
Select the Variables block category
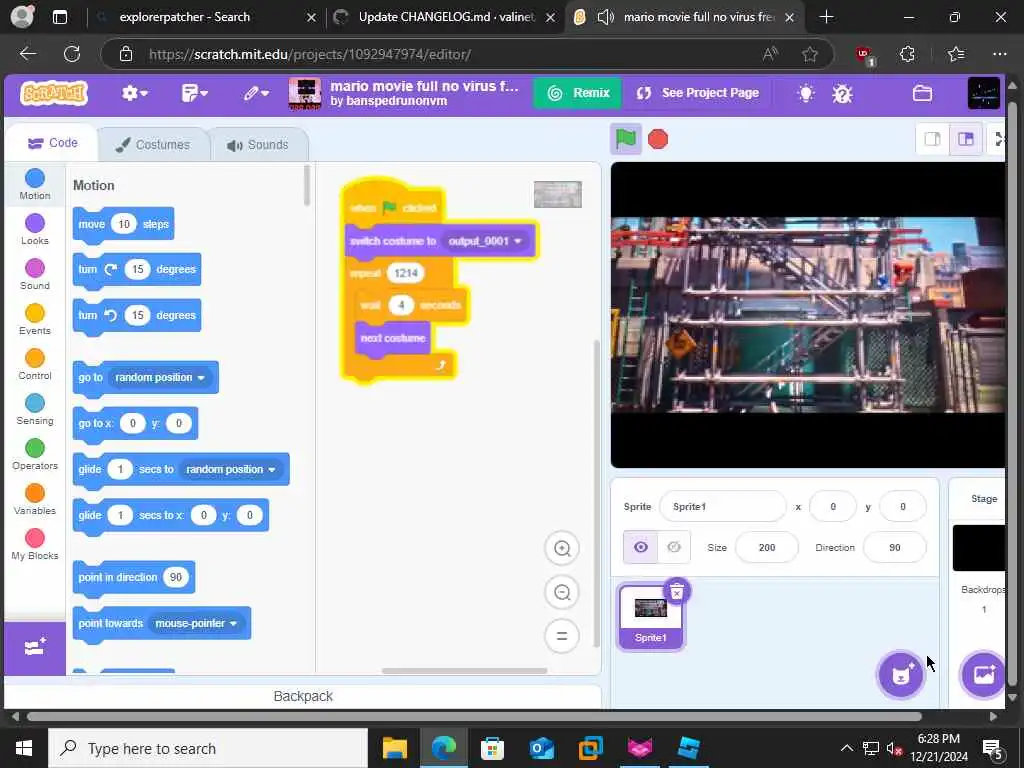(x=35, y=500)
